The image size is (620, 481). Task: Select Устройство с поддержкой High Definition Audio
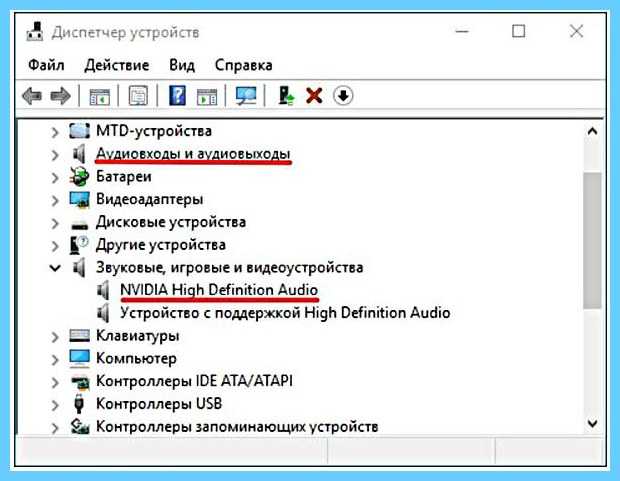click(285, 313)
